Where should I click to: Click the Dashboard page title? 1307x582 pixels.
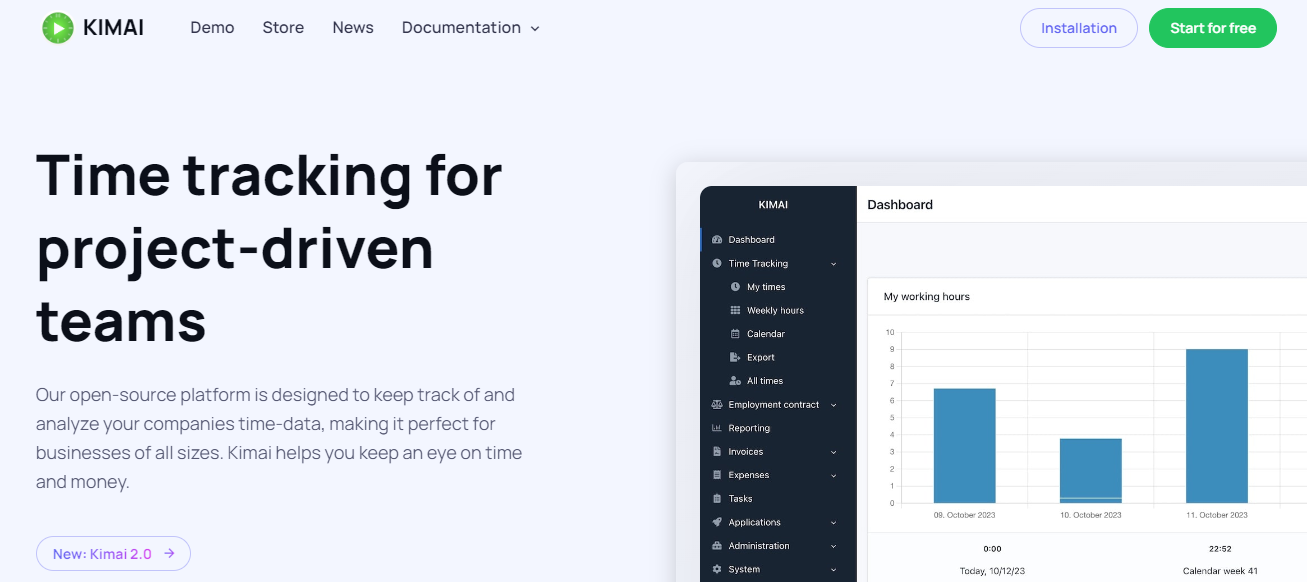pyautogui.click(x=900, y=205)
